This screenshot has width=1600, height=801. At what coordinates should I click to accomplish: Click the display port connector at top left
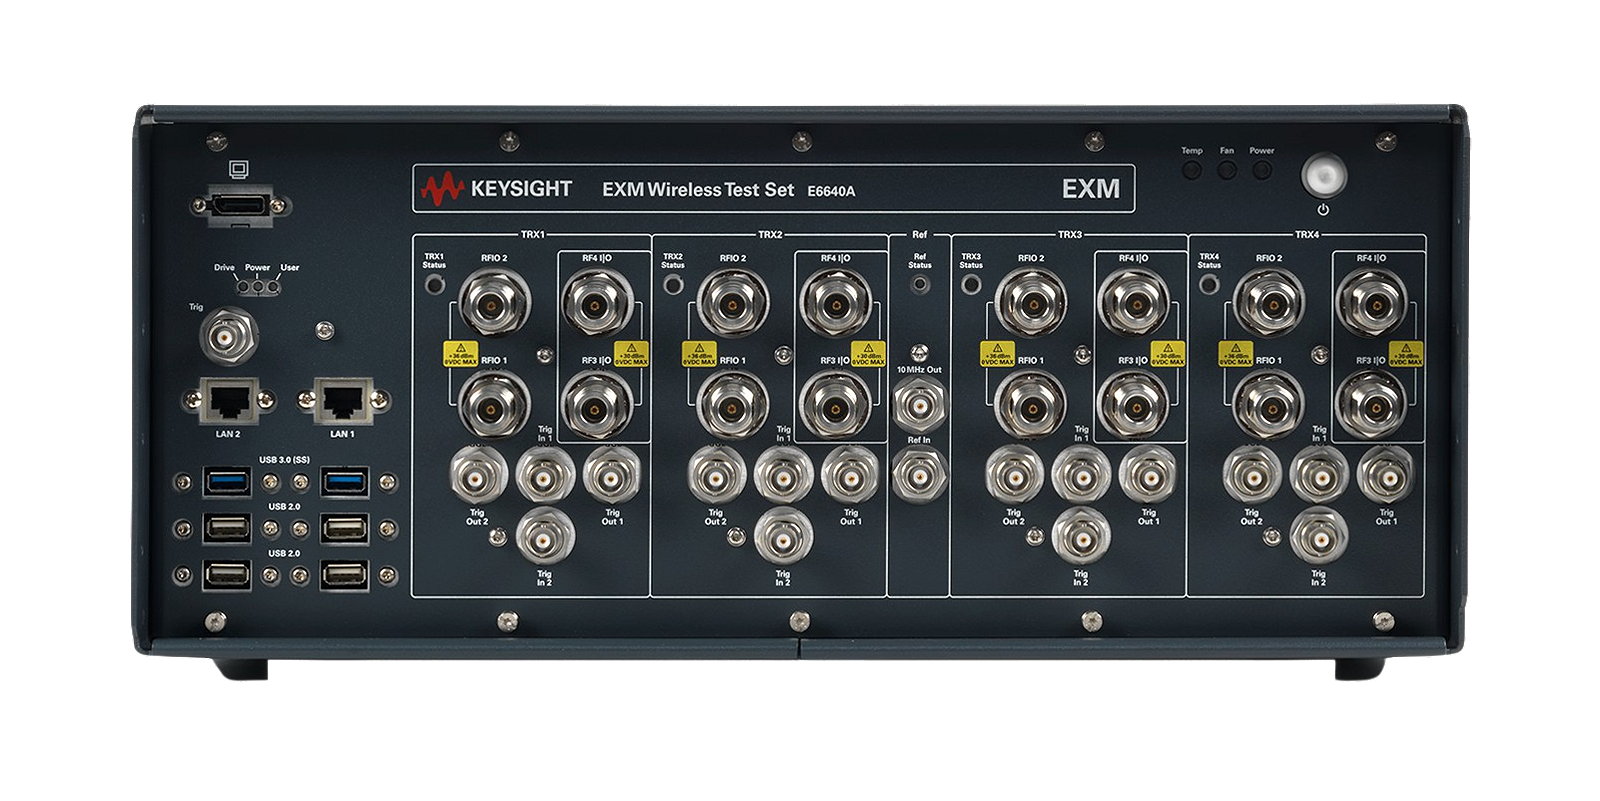click(238, 205)
